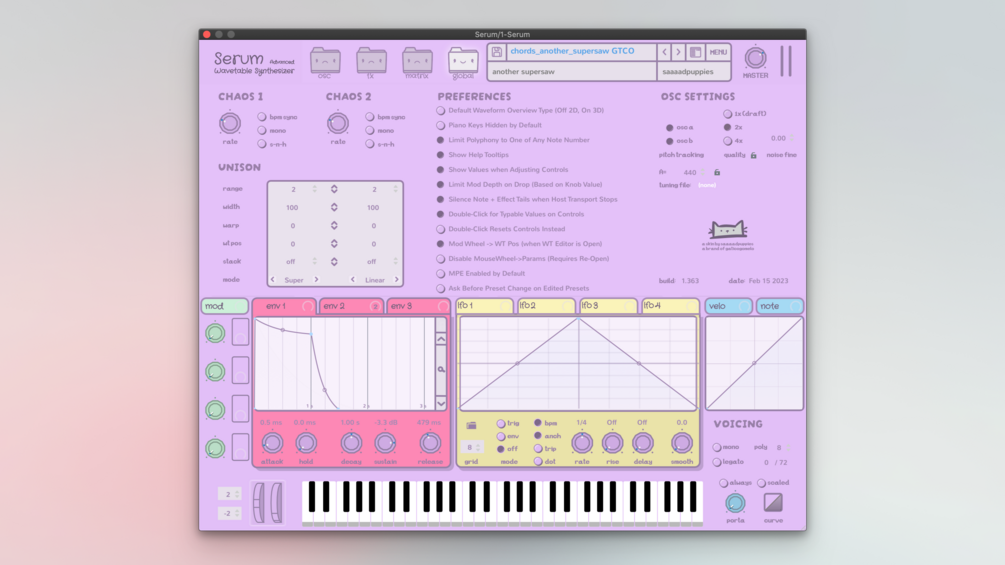Select next left unison mode (Super)
This screenshot has height=565, width=1005.
(x=316, y=280)
